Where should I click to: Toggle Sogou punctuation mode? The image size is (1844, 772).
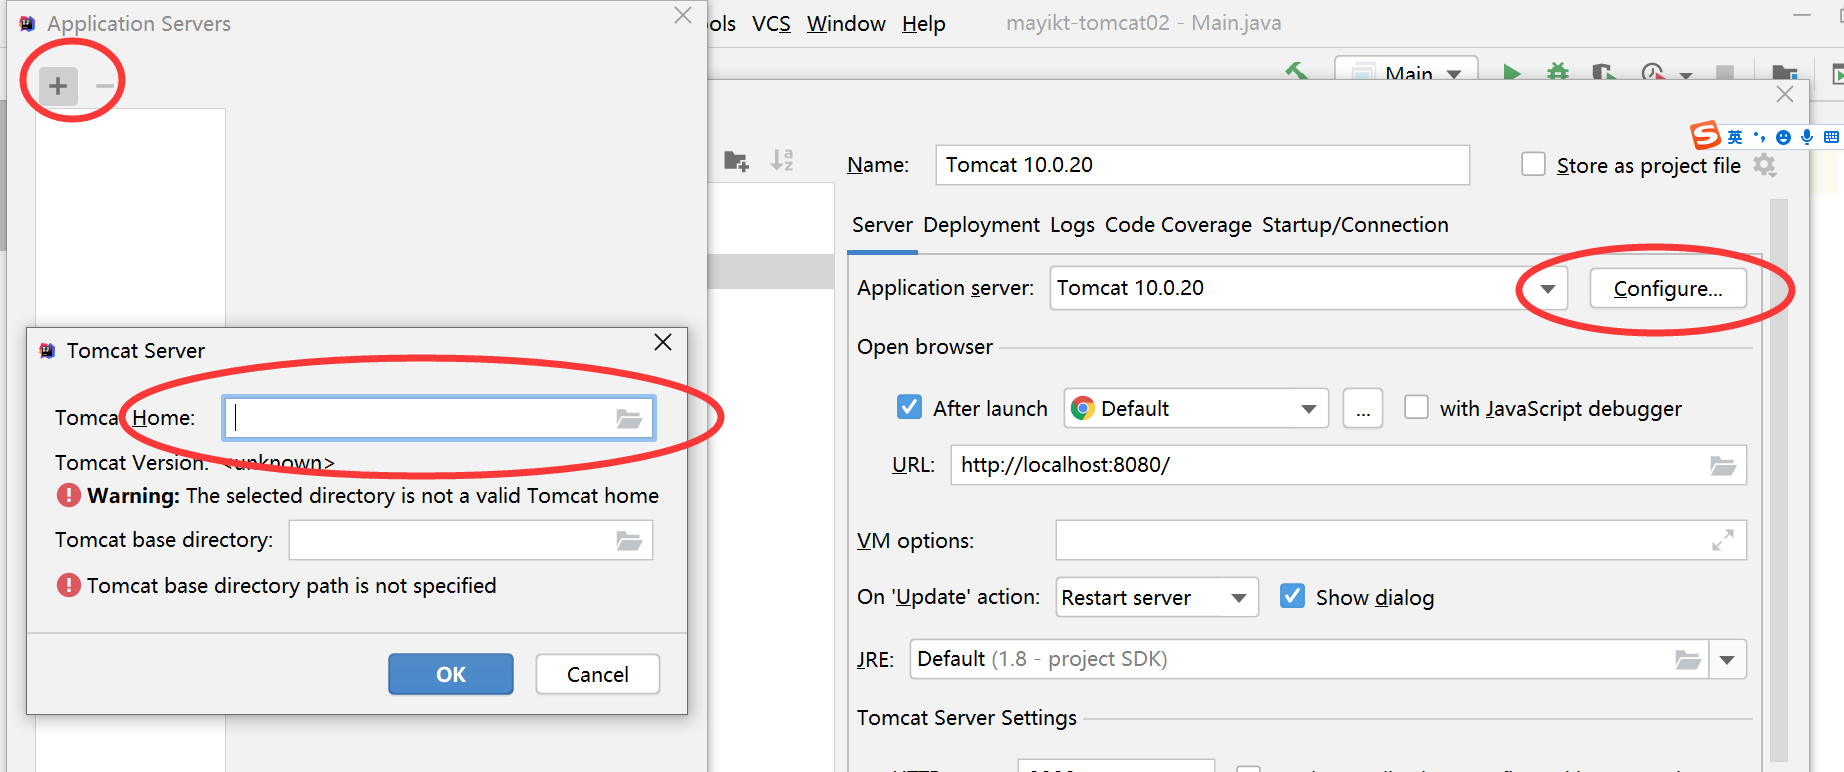click(x=1760, y=137)
